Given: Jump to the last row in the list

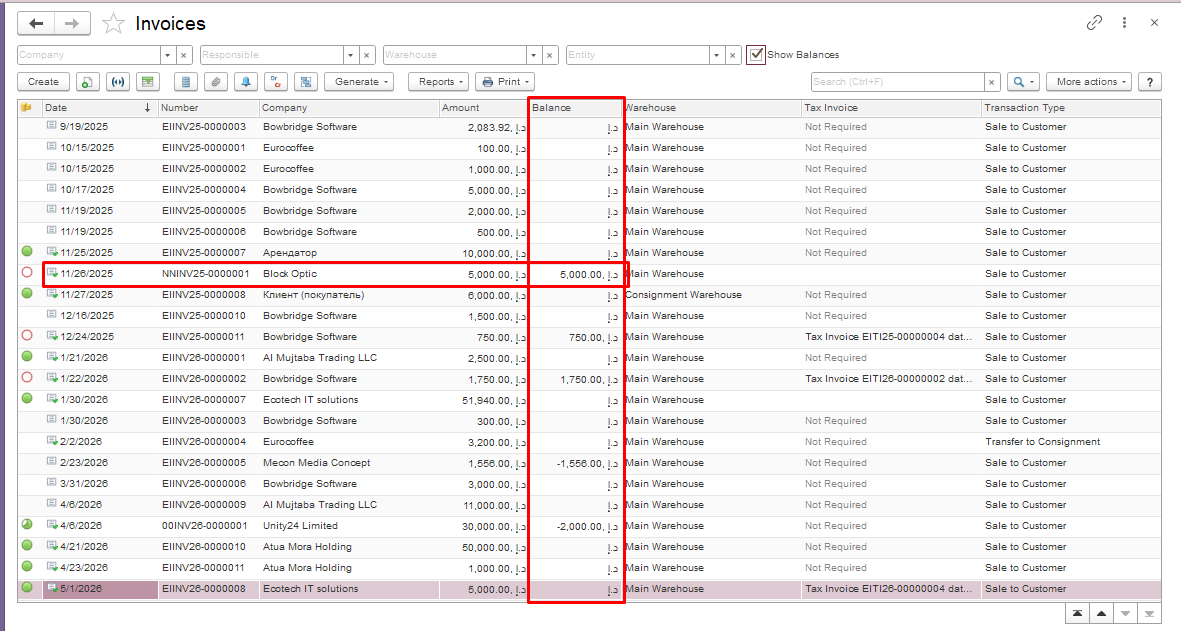Looking at the screenshot, I should [1149, 614].
